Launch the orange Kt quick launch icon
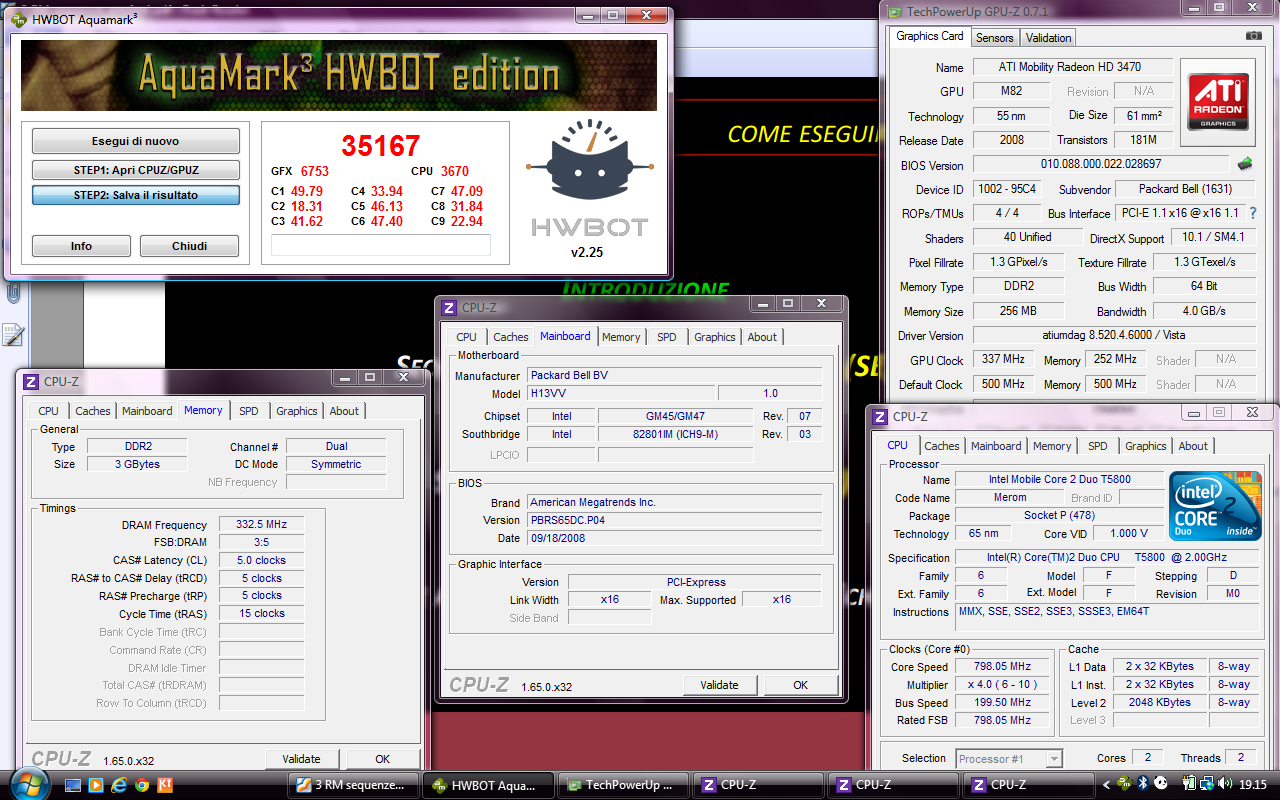The height and width of the screenshot is (800, 1280). [x=166, y=785]
